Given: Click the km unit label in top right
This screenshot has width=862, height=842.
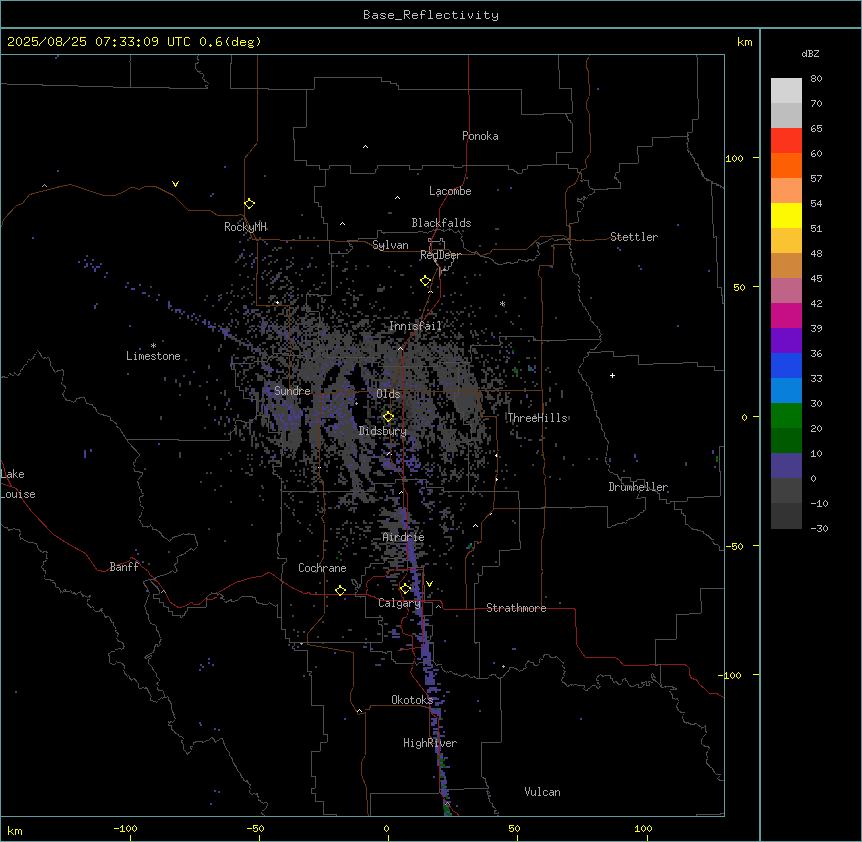Looking at the screenshot, I should tap(744, 42).
